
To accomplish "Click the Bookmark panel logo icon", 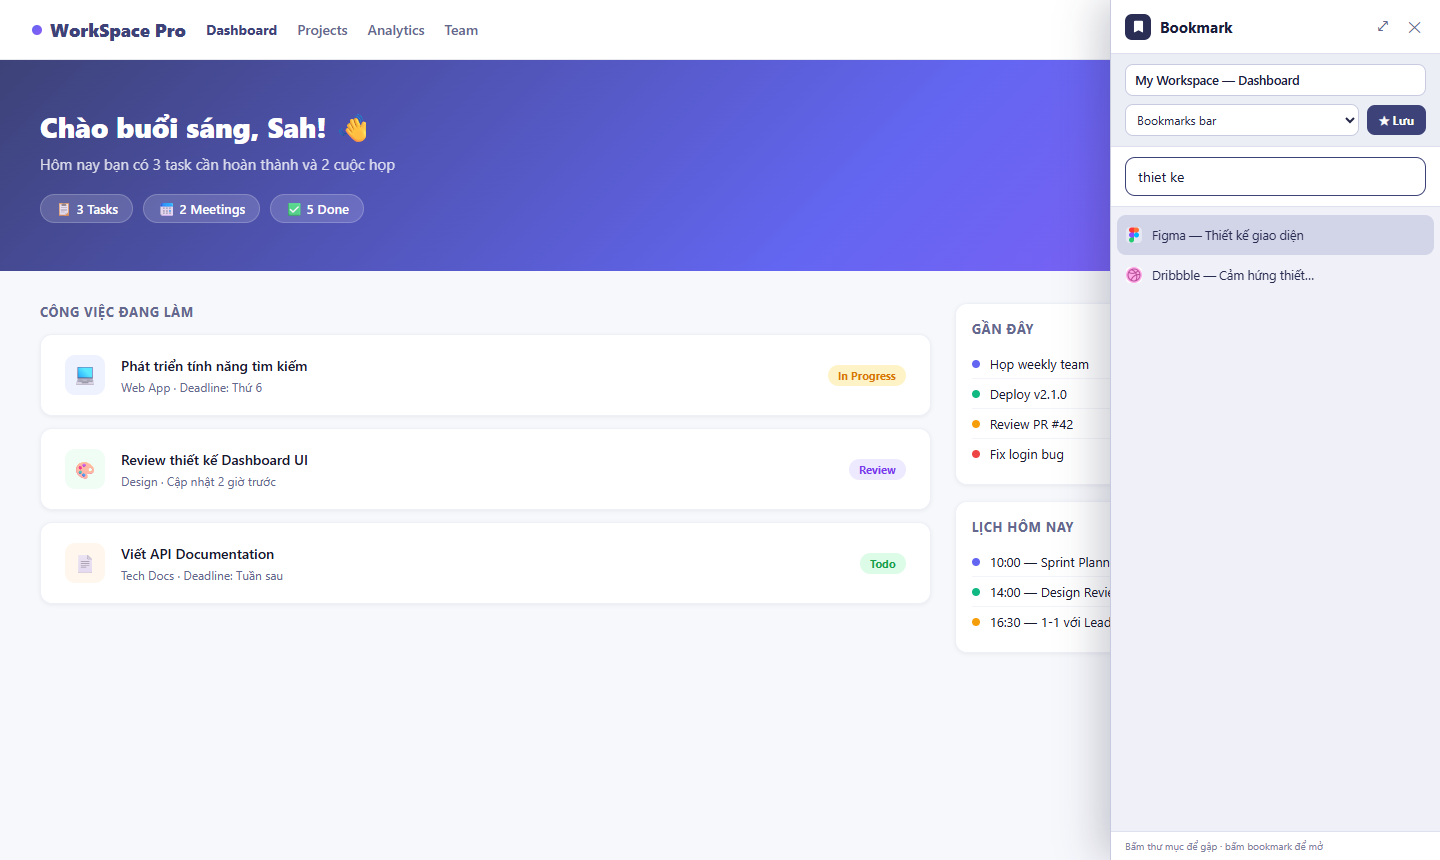I will (x=1138, y=27).
